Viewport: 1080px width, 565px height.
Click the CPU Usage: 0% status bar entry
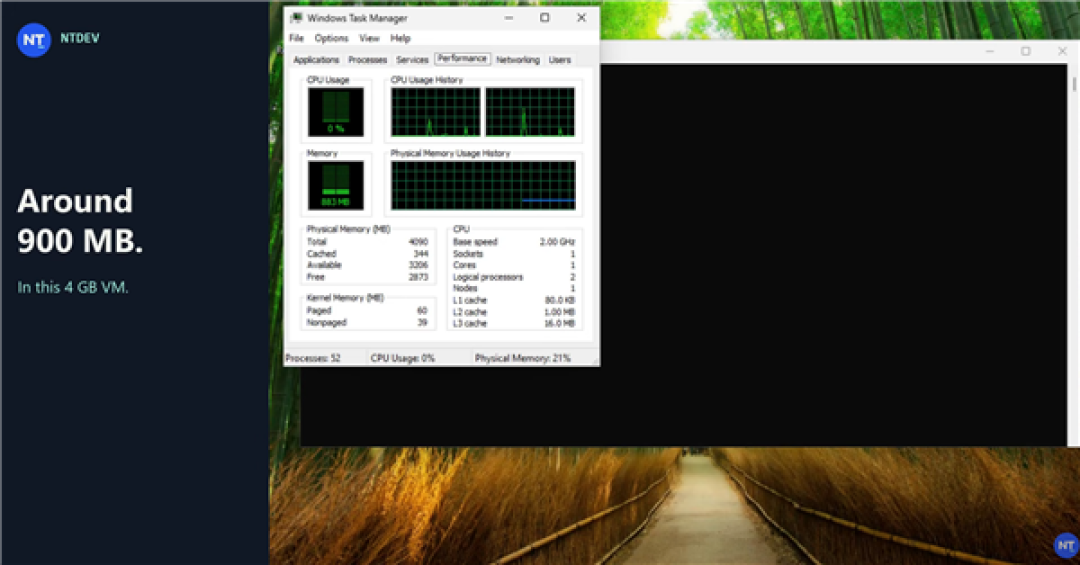pyautogui.click(x=402, y=358)
